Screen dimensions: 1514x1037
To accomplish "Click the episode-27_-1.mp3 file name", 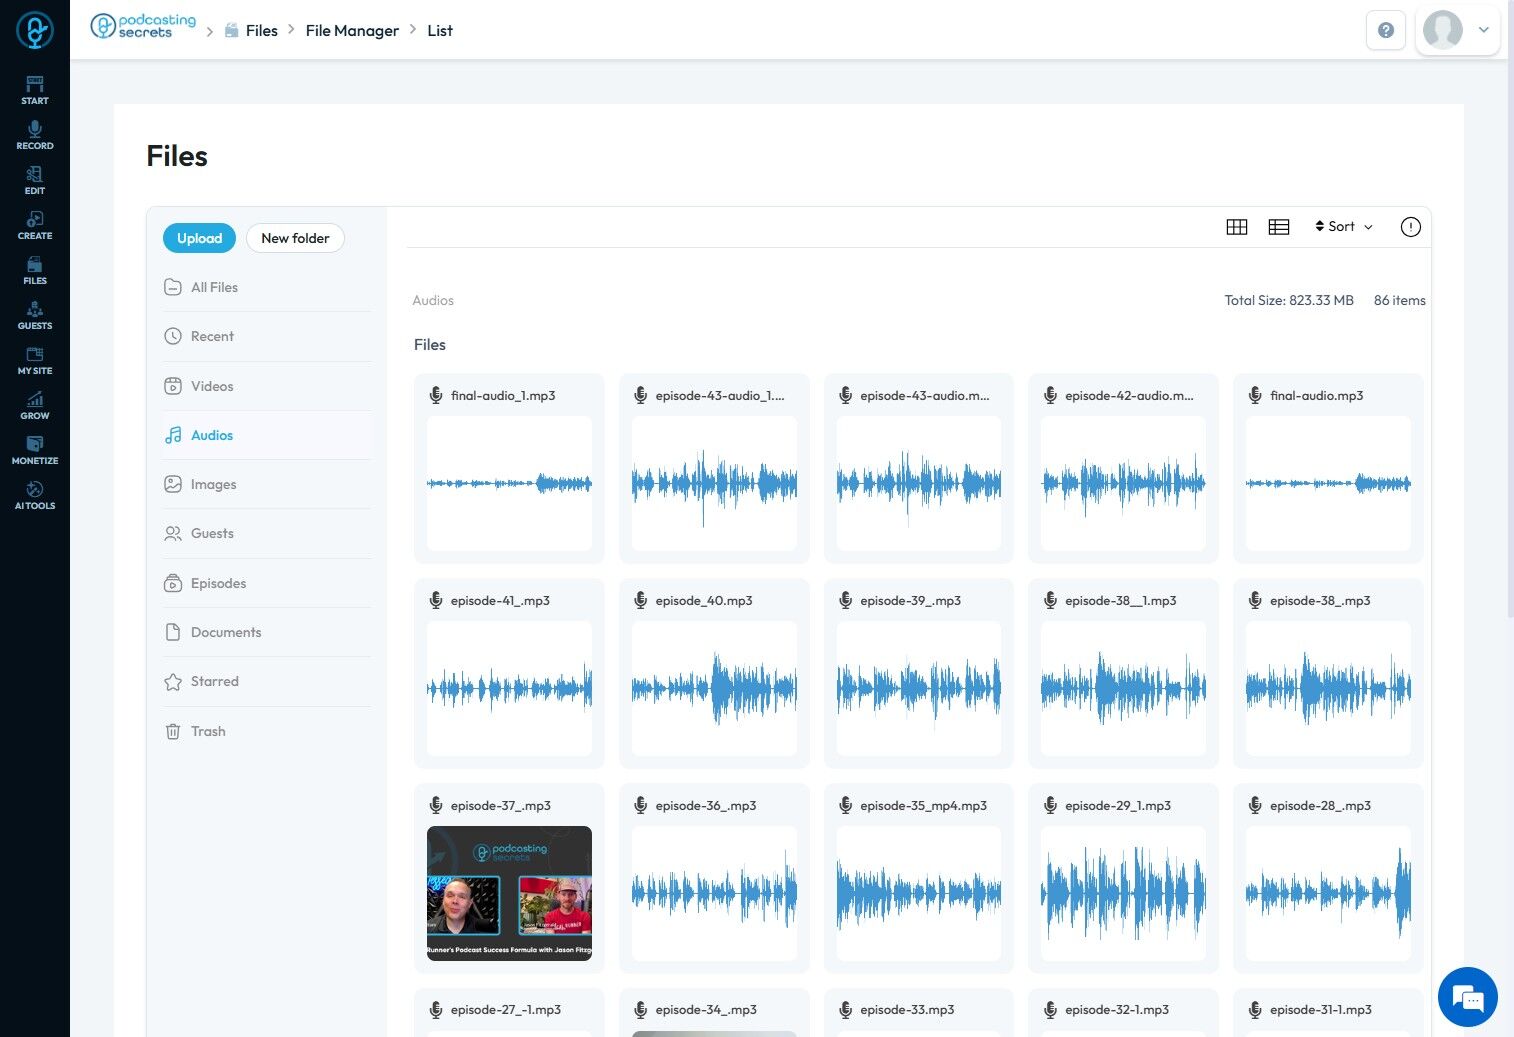I will 505,1010.
